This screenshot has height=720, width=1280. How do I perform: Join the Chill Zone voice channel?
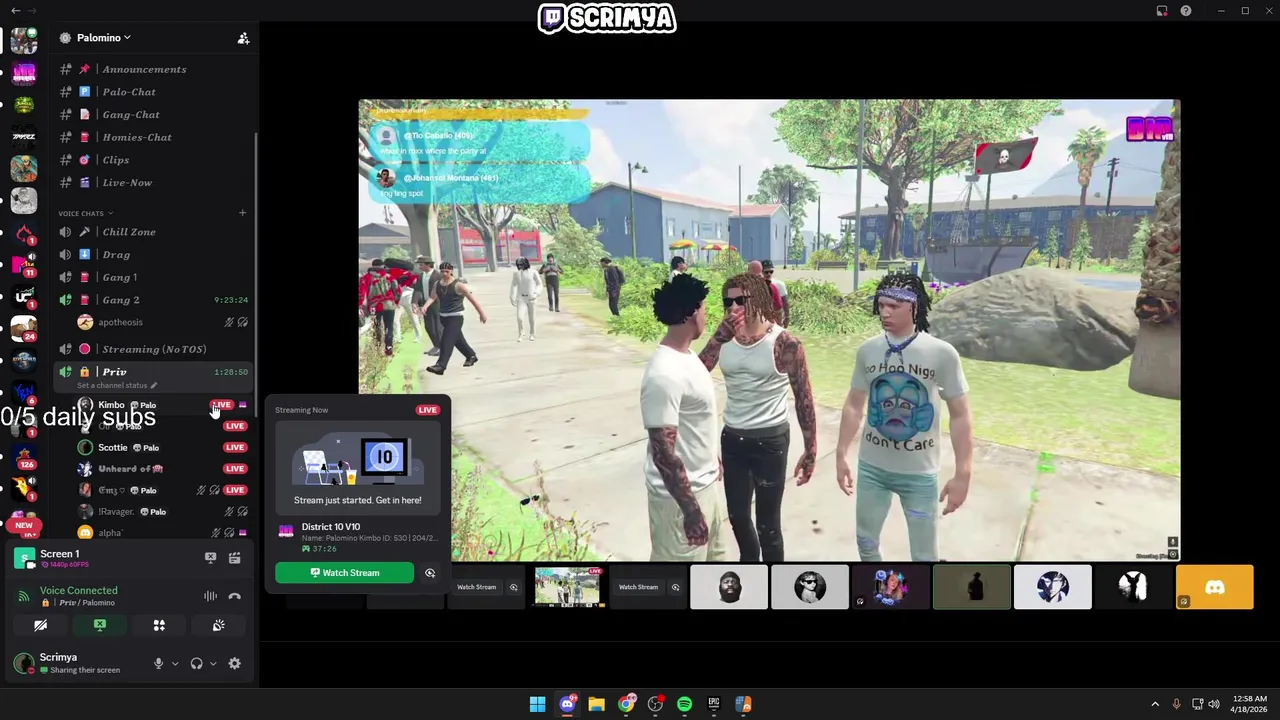point(152,232)
